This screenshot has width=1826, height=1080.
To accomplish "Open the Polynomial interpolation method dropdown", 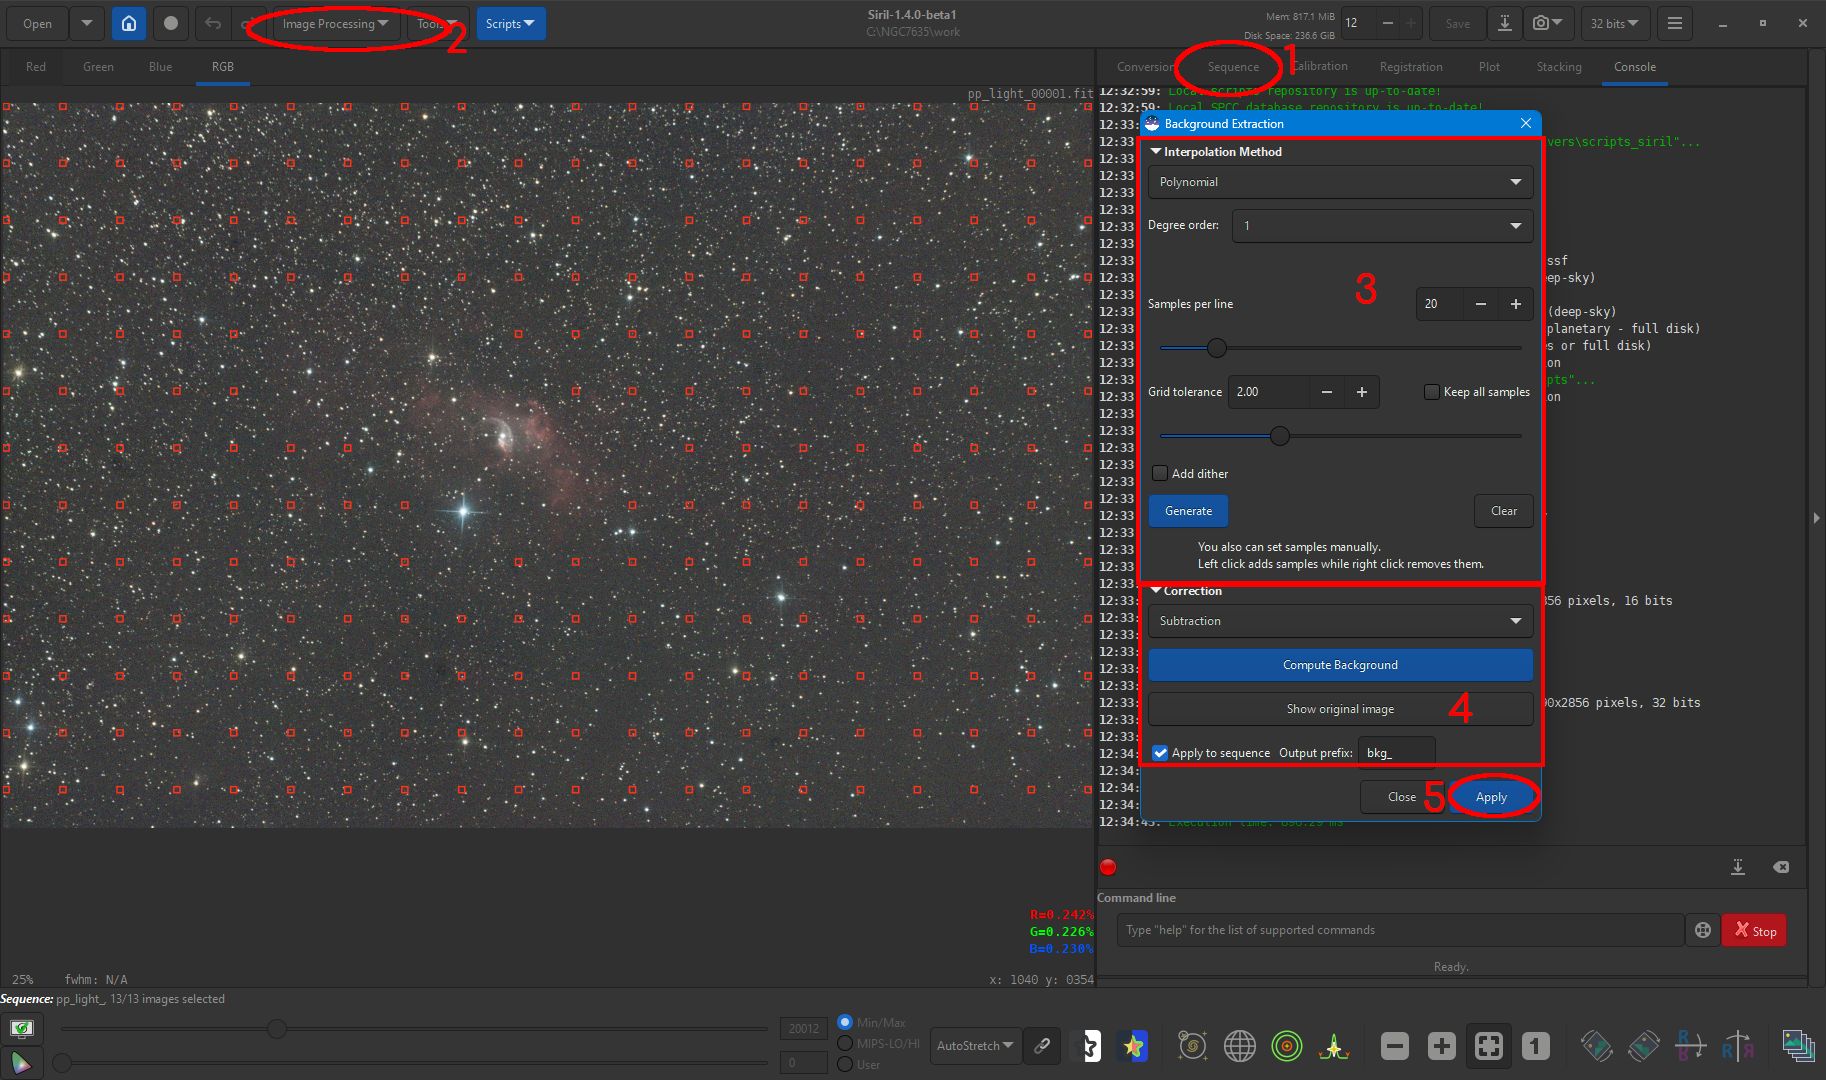I will pos(1340,182).
